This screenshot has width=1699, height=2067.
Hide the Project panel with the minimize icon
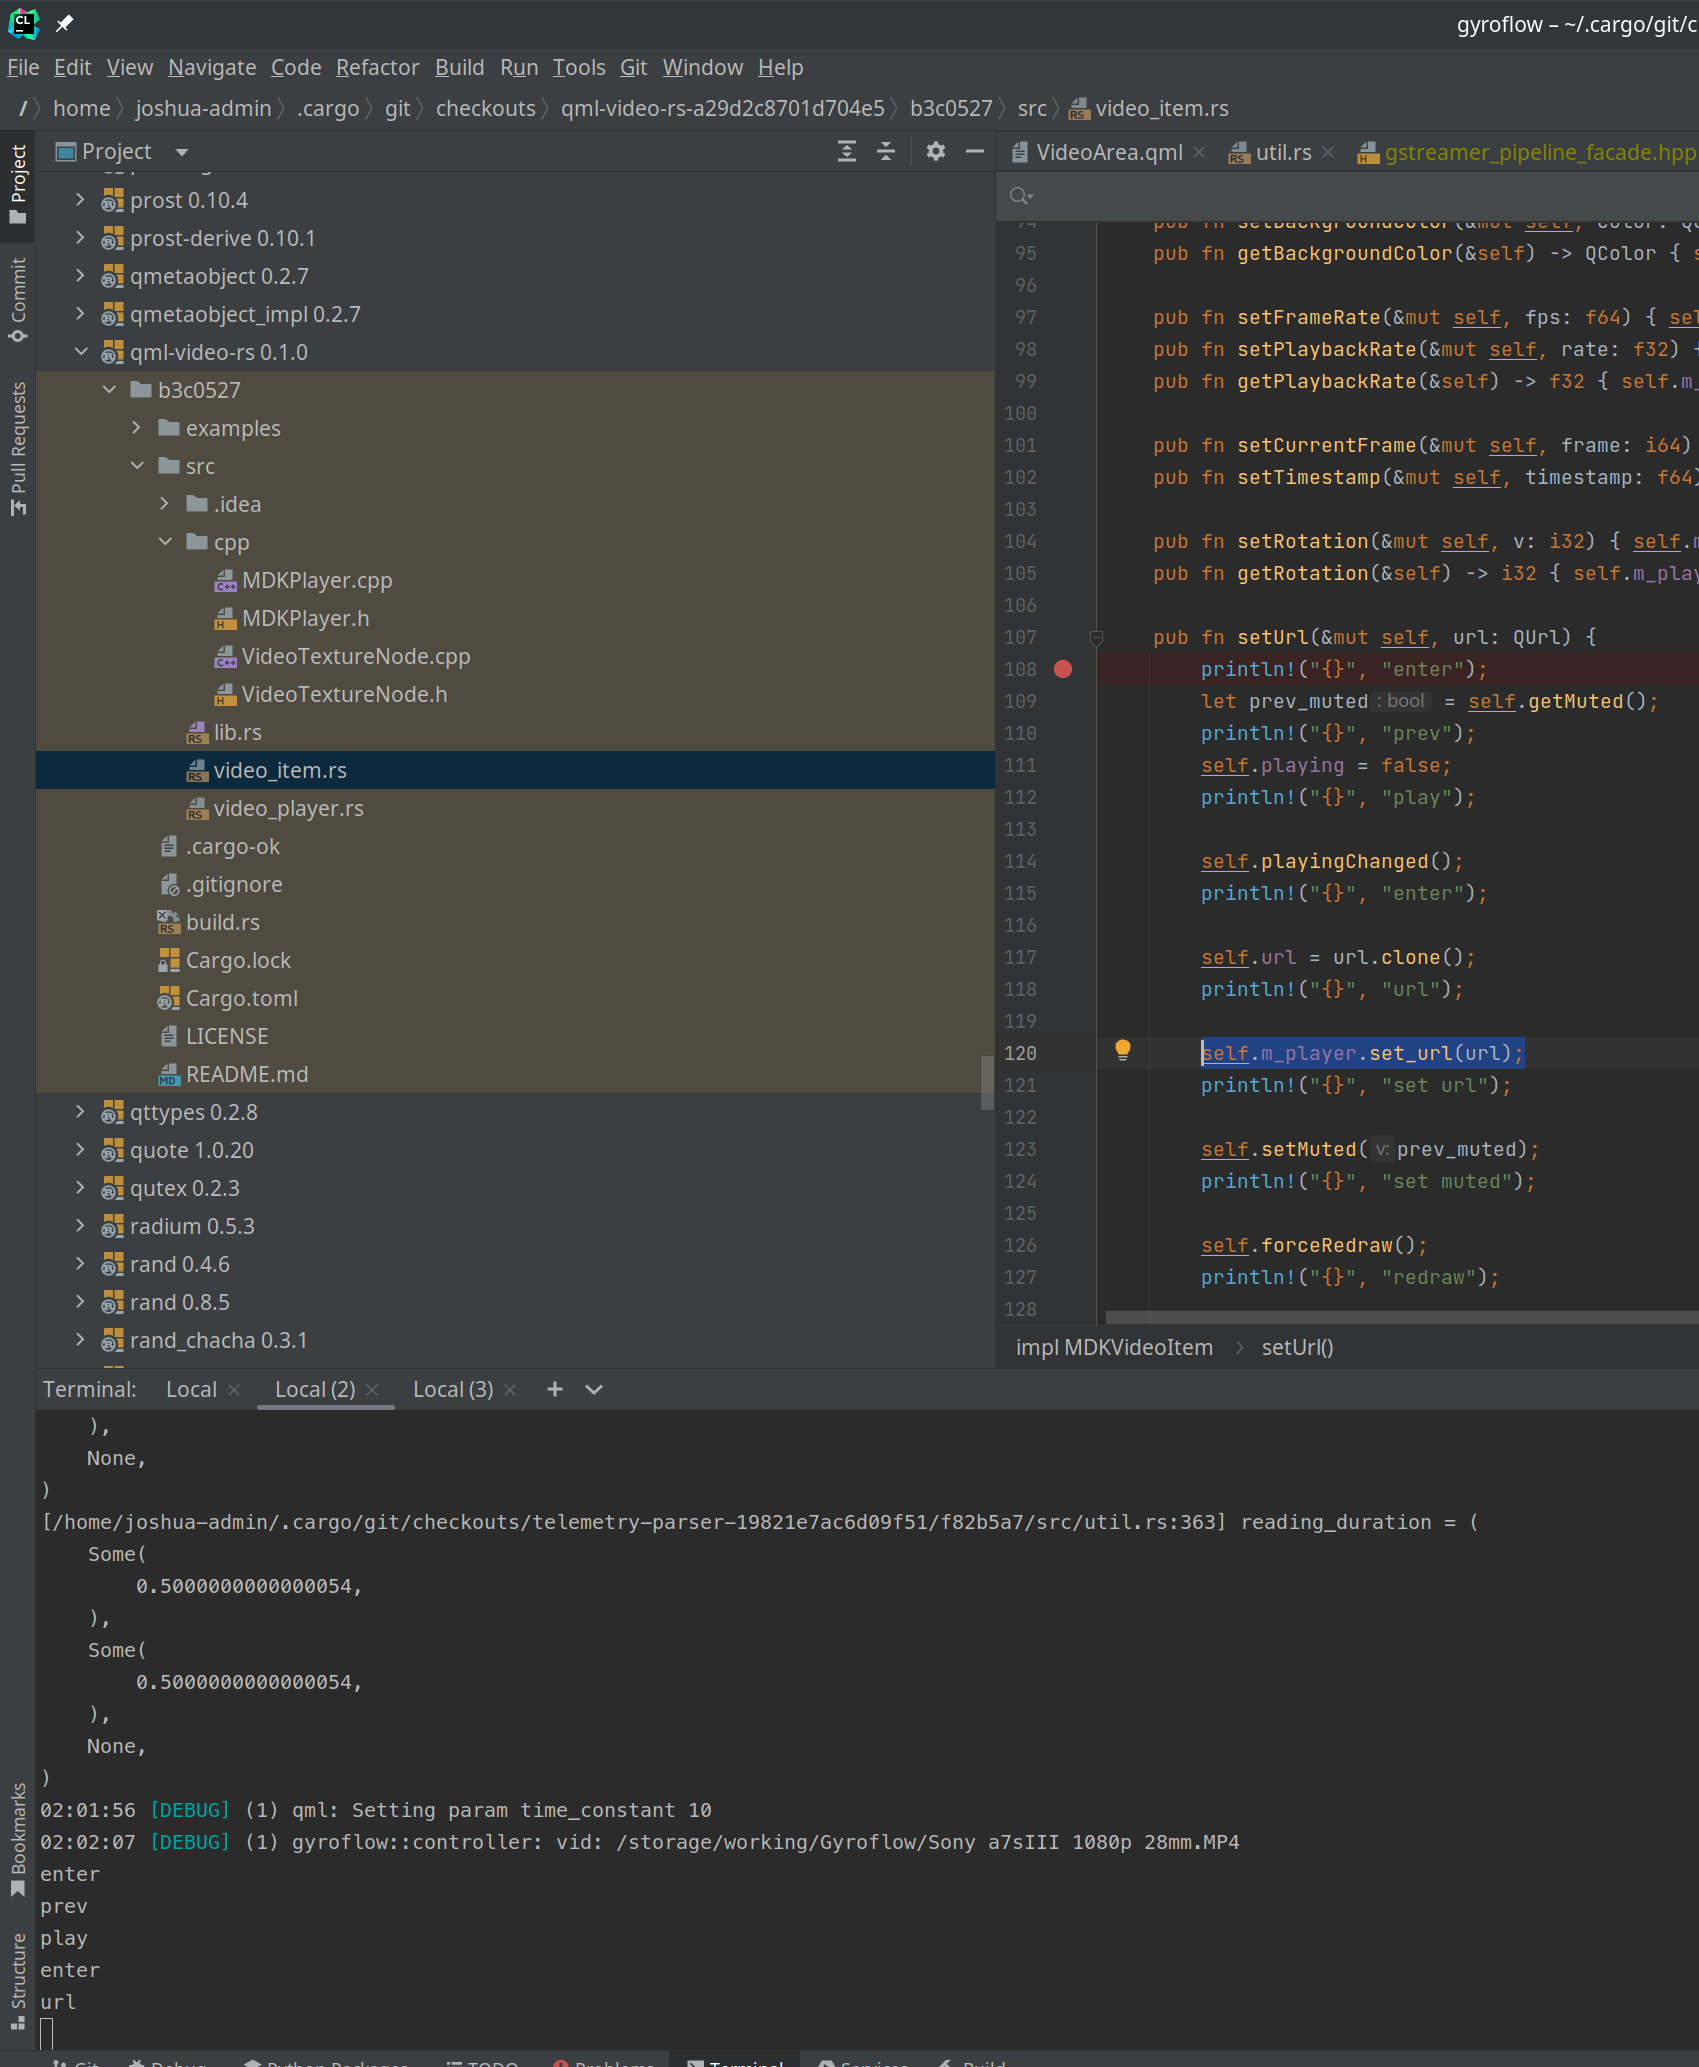(974, 151)
